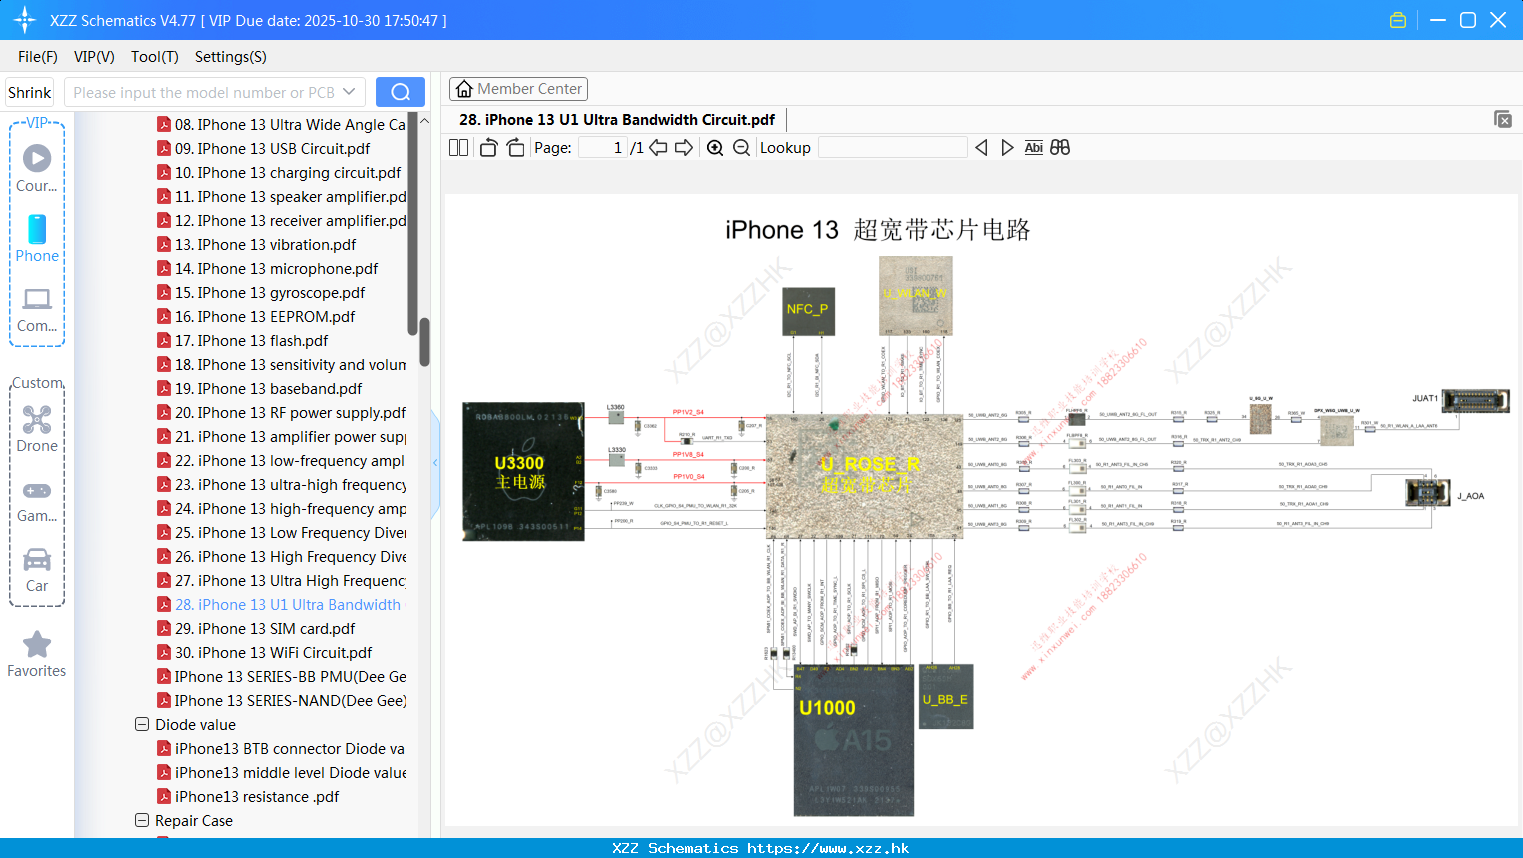Go to the next page arrow
Image resolution: width=1523 pixels, height=858 pixels.
click(x=684, y=148)
